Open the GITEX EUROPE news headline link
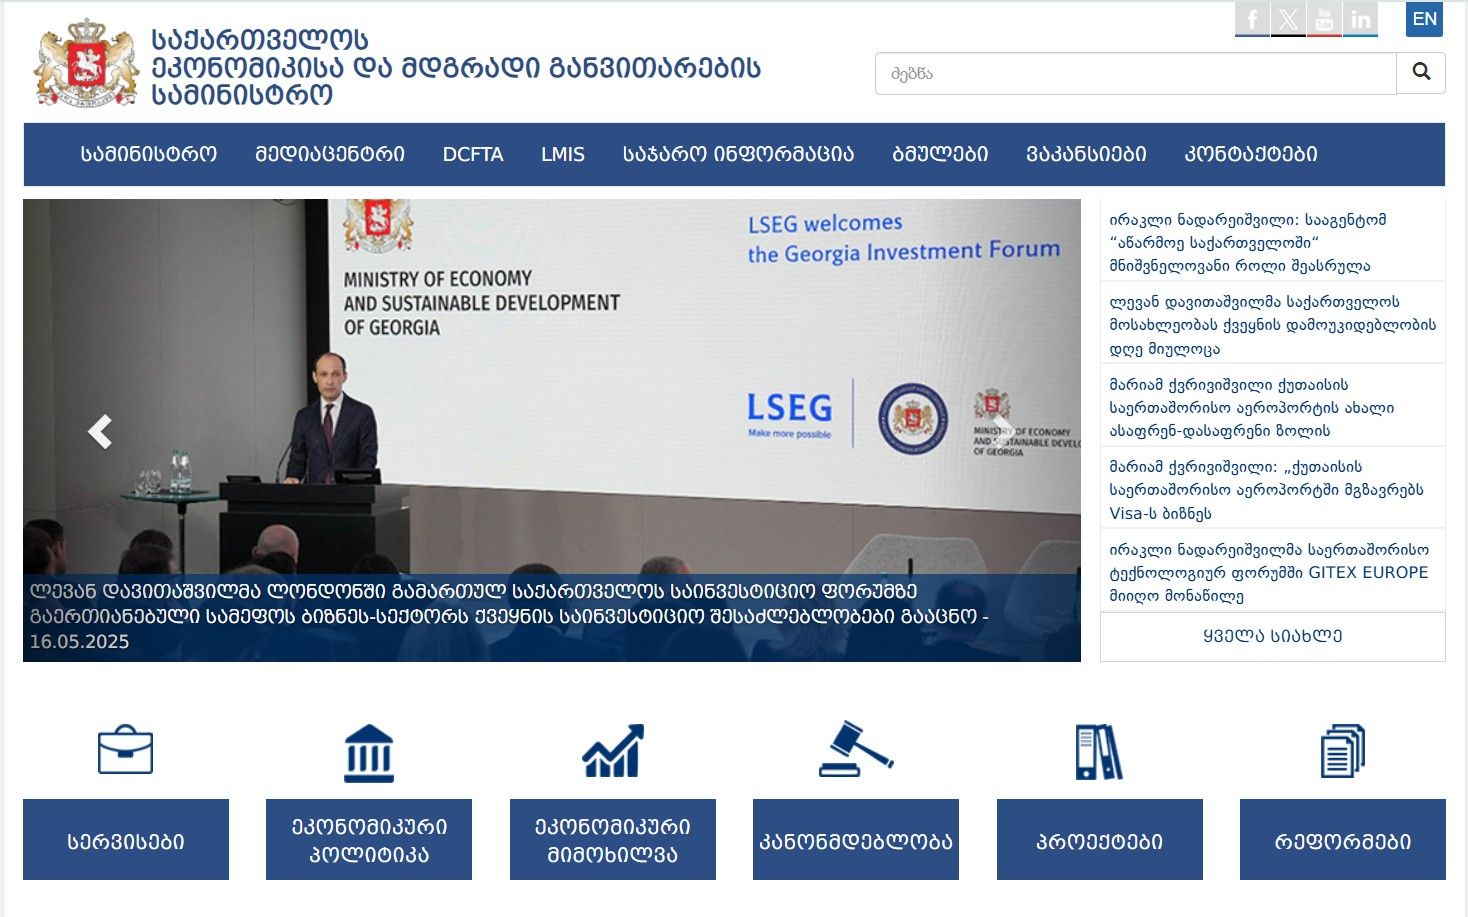The width and height of the screenshot is (1468, 917). point(1268,572)
